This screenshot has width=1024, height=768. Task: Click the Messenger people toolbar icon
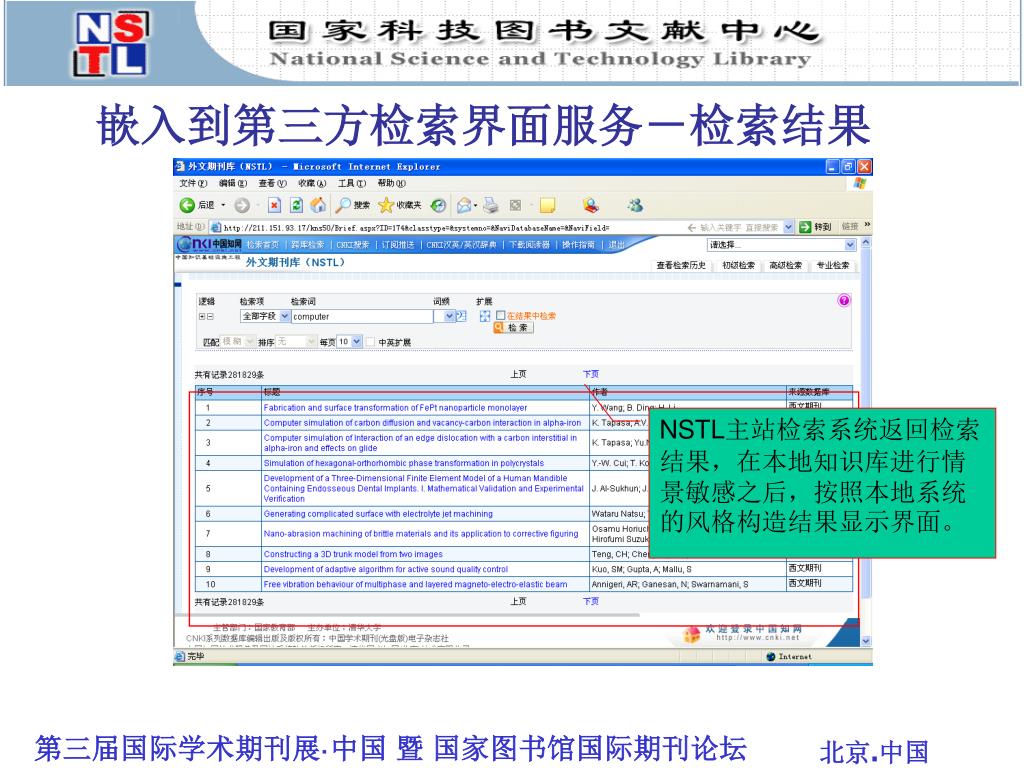click(x=635, y=205)
